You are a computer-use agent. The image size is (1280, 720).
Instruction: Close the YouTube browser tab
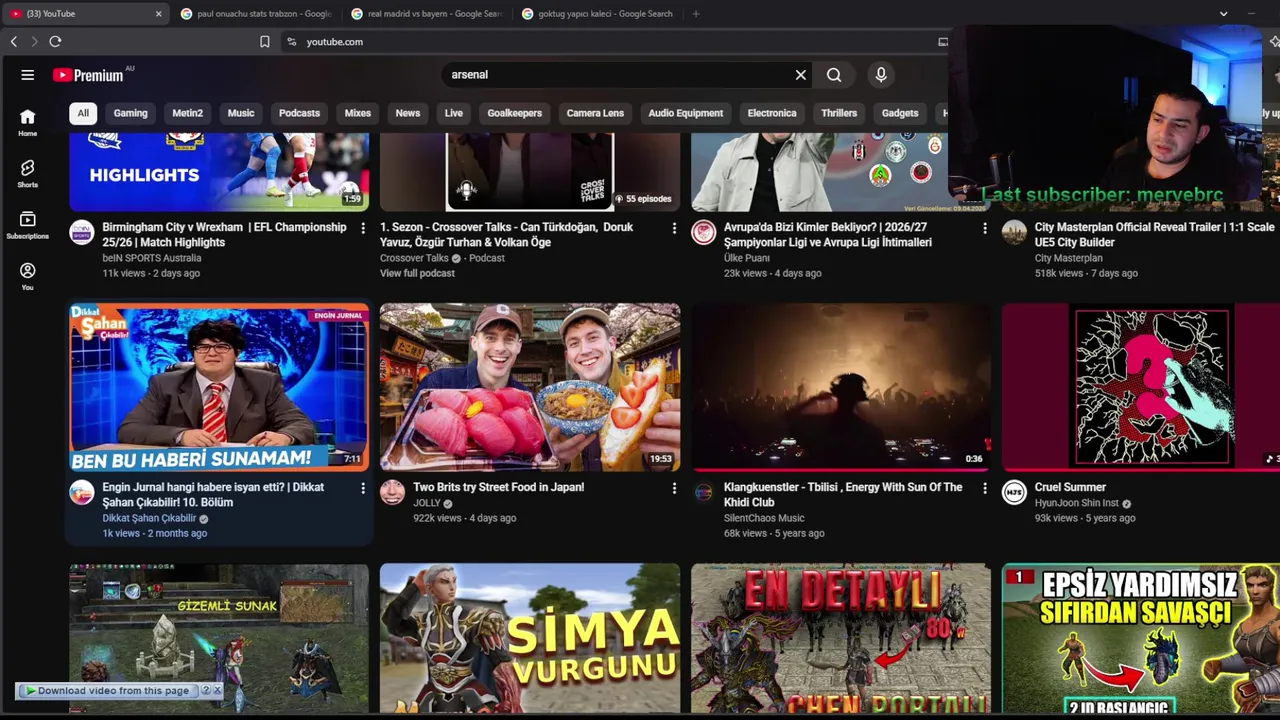[158, 14]
